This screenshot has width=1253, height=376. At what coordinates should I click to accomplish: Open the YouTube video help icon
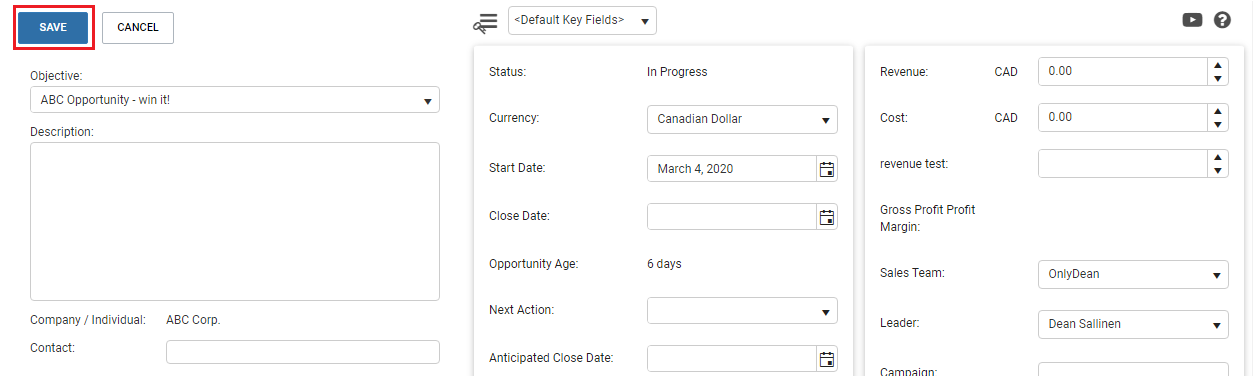pos(1192,19)
